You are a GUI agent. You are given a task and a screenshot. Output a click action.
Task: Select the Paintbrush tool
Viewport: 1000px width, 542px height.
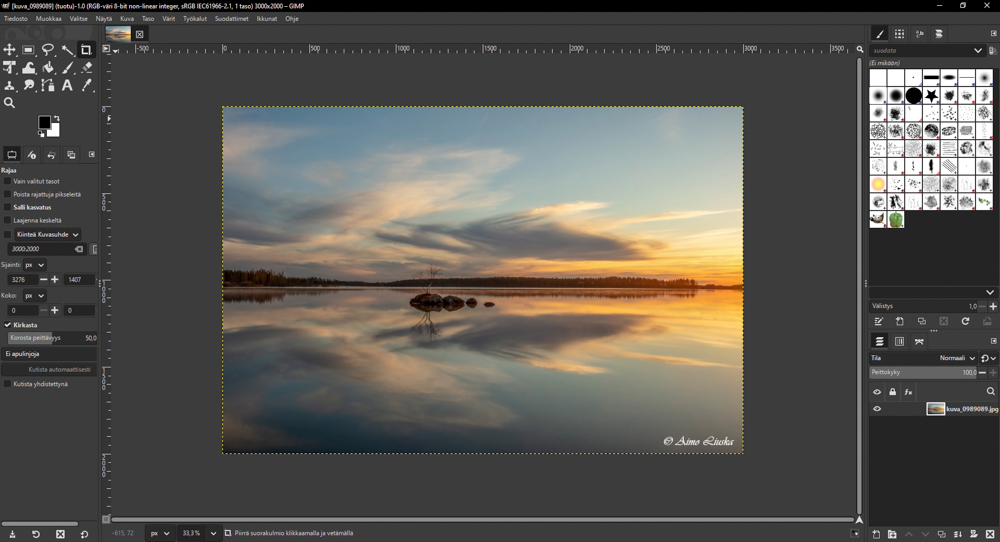[68, 68]
